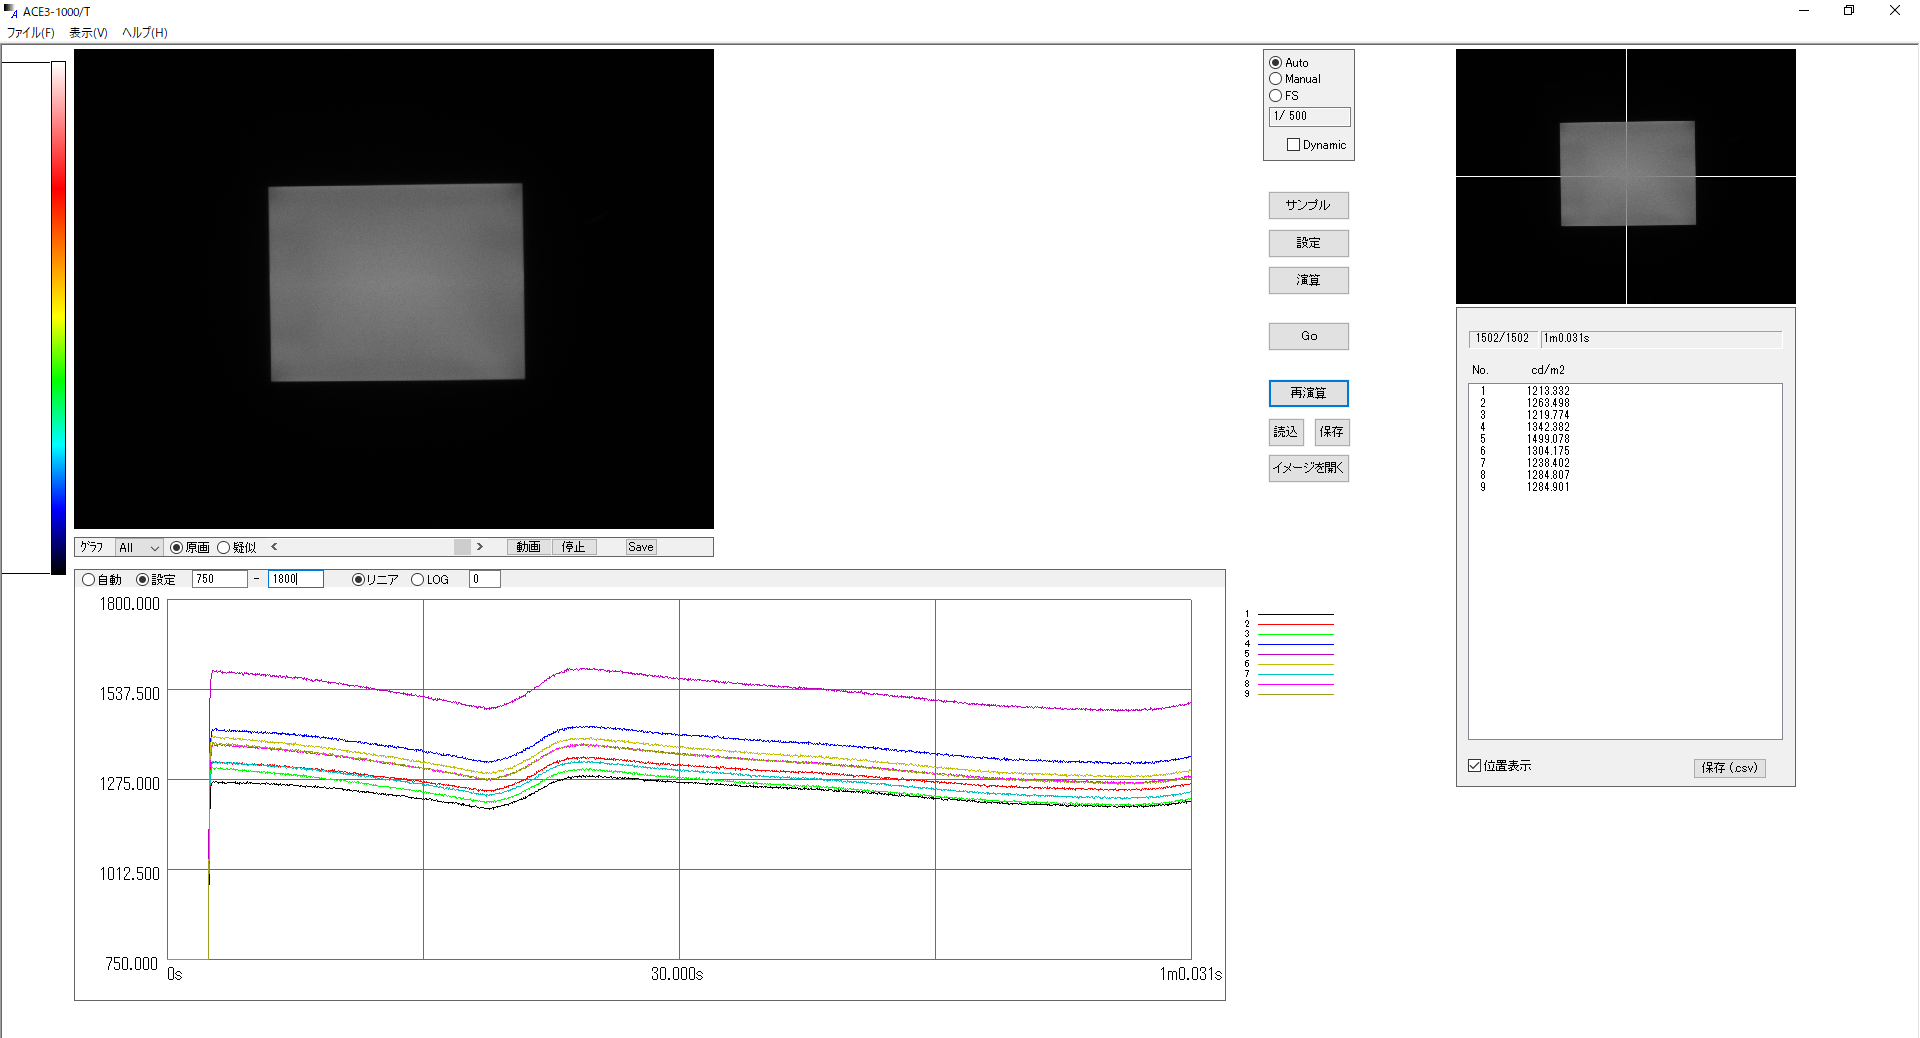The height and width of the screenshot is (1038, 1920).
Task: Open the グラフ All channel dropdown
Action: [139, 547]
